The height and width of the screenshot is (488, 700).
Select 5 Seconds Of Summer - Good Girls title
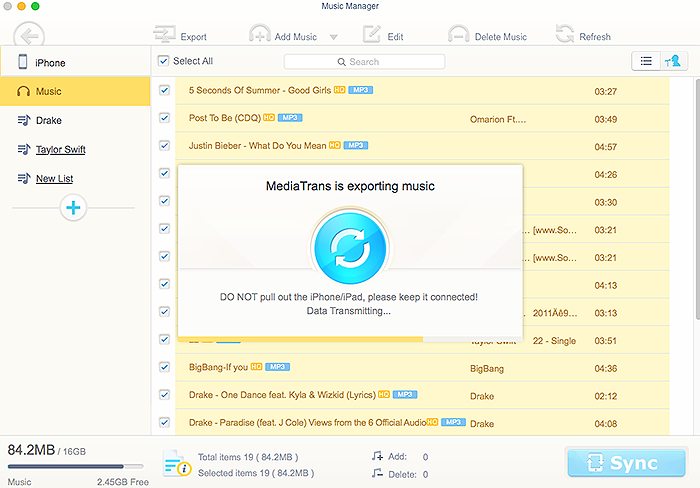pos(260,90)
